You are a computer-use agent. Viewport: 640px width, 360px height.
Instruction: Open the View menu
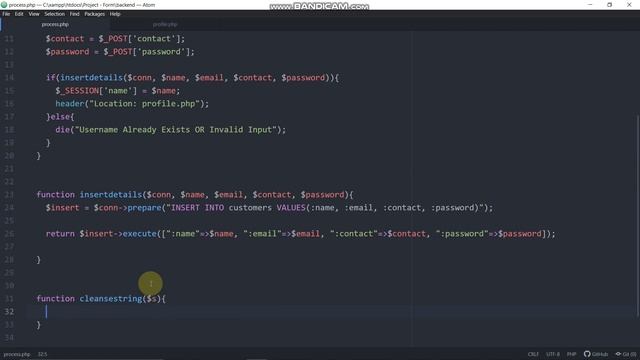coord(34,14)
